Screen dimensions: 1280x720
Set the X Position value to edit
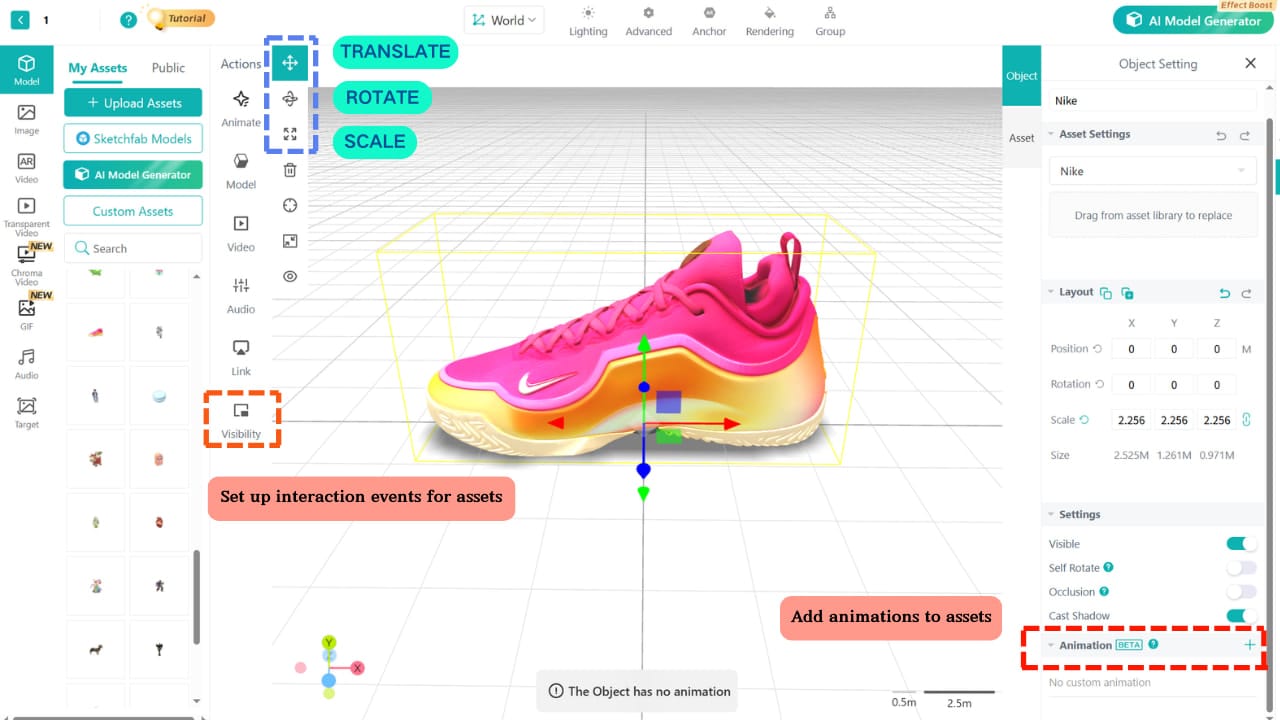[1131, 348]
